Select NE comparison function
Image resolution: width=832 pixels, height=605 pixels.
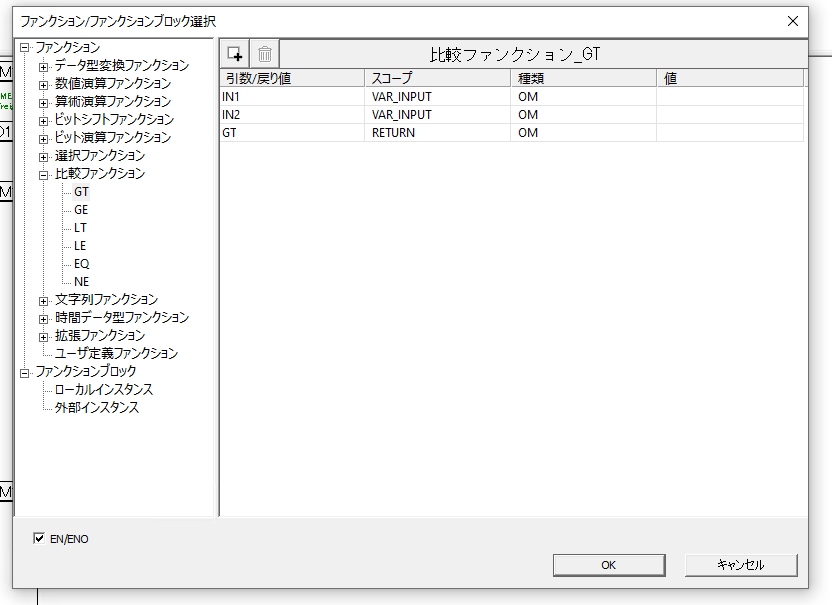pos(81,282)
